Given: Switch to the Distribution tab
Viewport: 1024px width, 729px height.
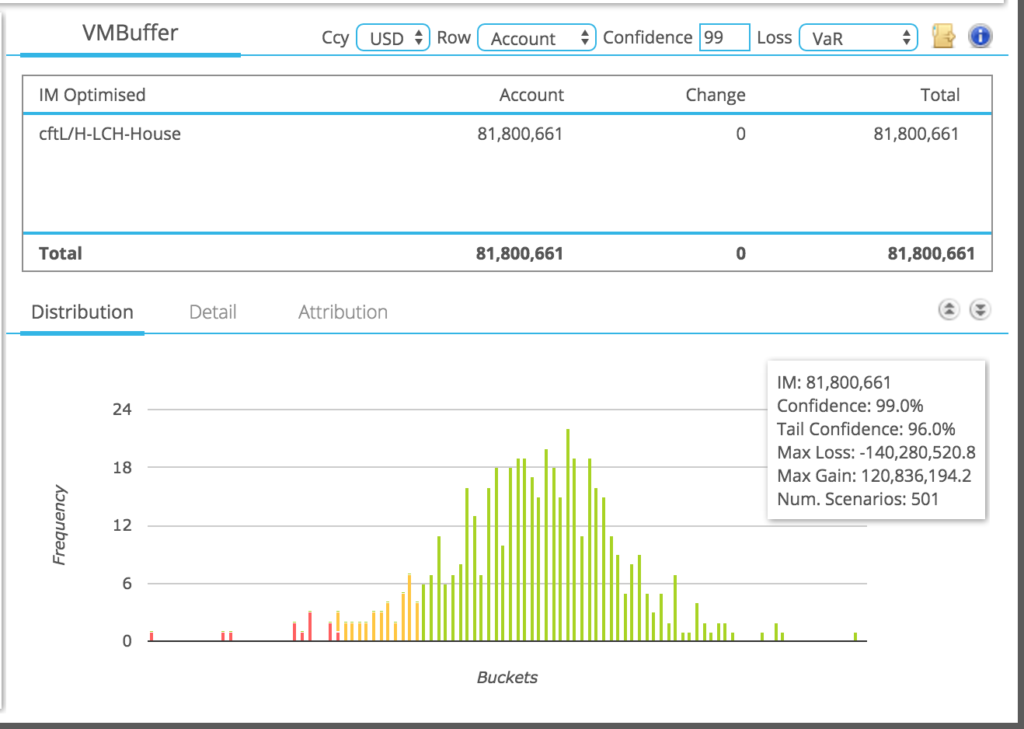Looking at the screenshot, I should click(x=82, y=312).
